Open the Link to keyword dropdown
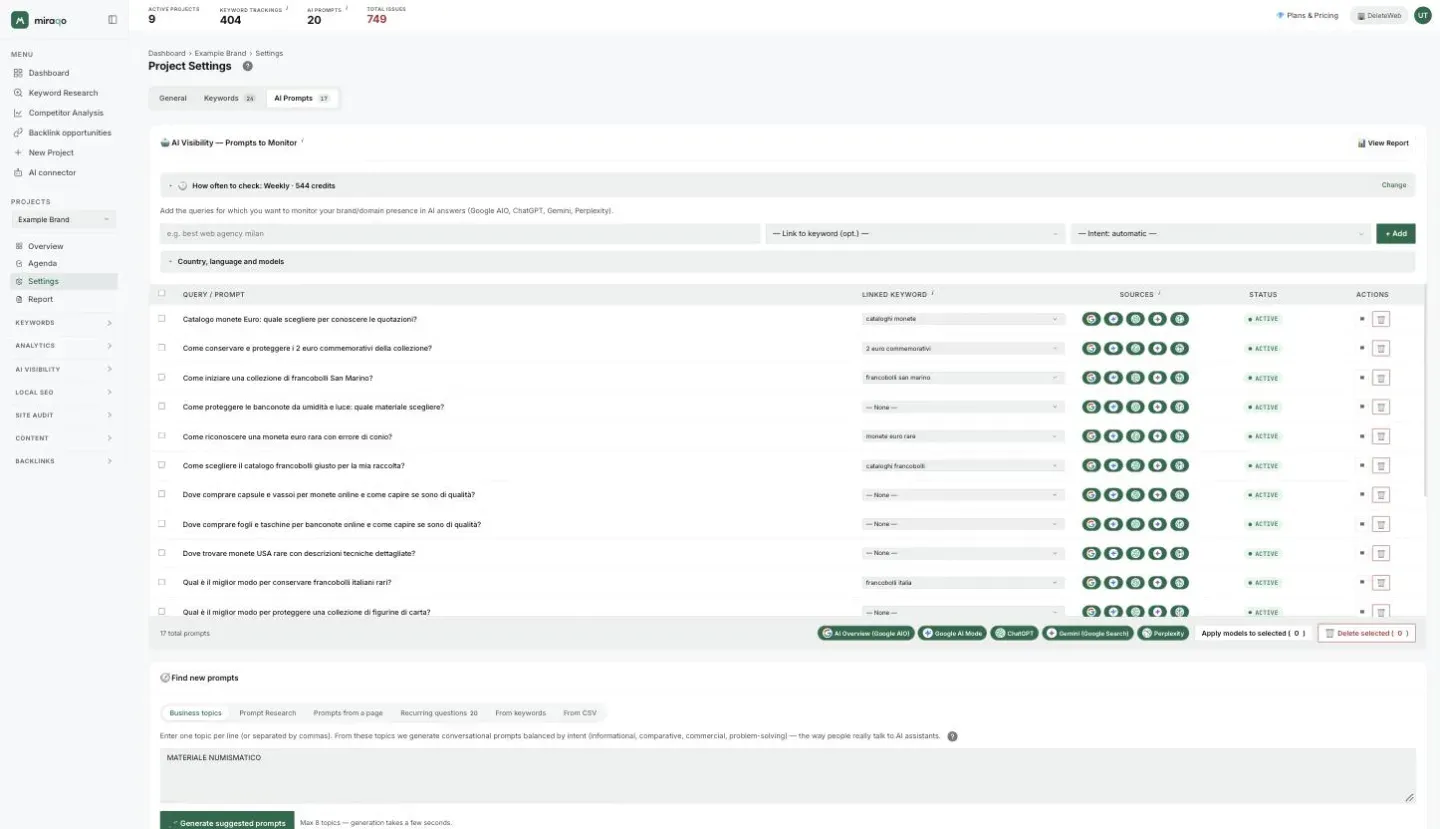The image size is (1440, 829). coord(915,233)
